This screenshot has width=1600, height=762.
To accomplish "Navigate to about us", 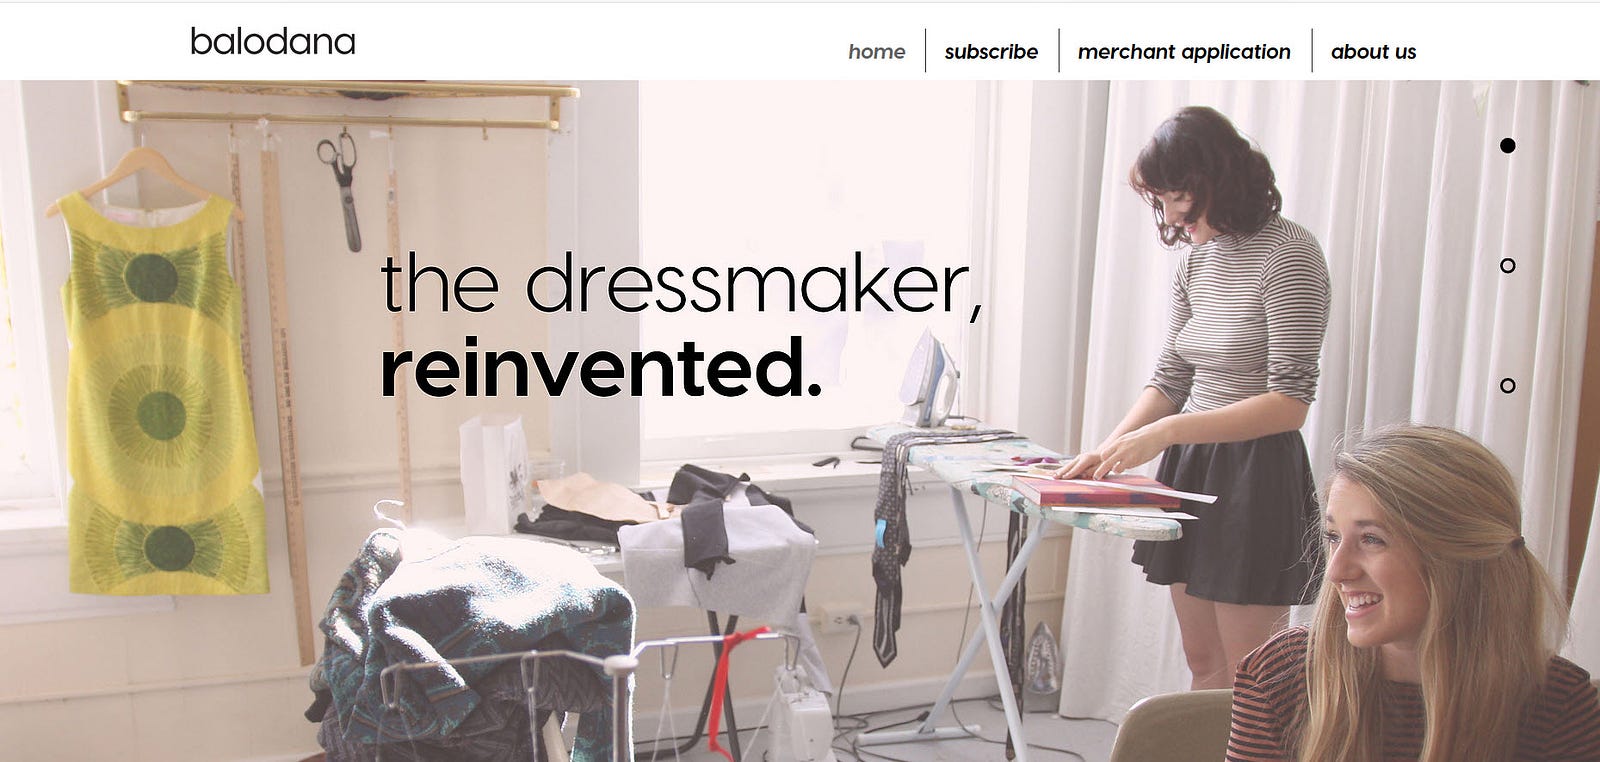I will coord(1373,51).
